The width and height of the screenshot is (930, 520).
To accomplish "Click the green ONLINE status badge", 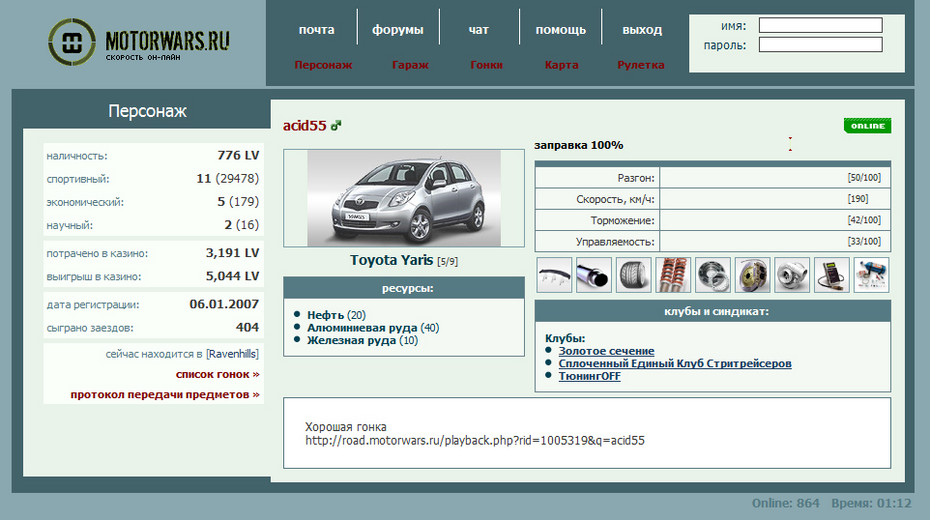I will [867, 126].
